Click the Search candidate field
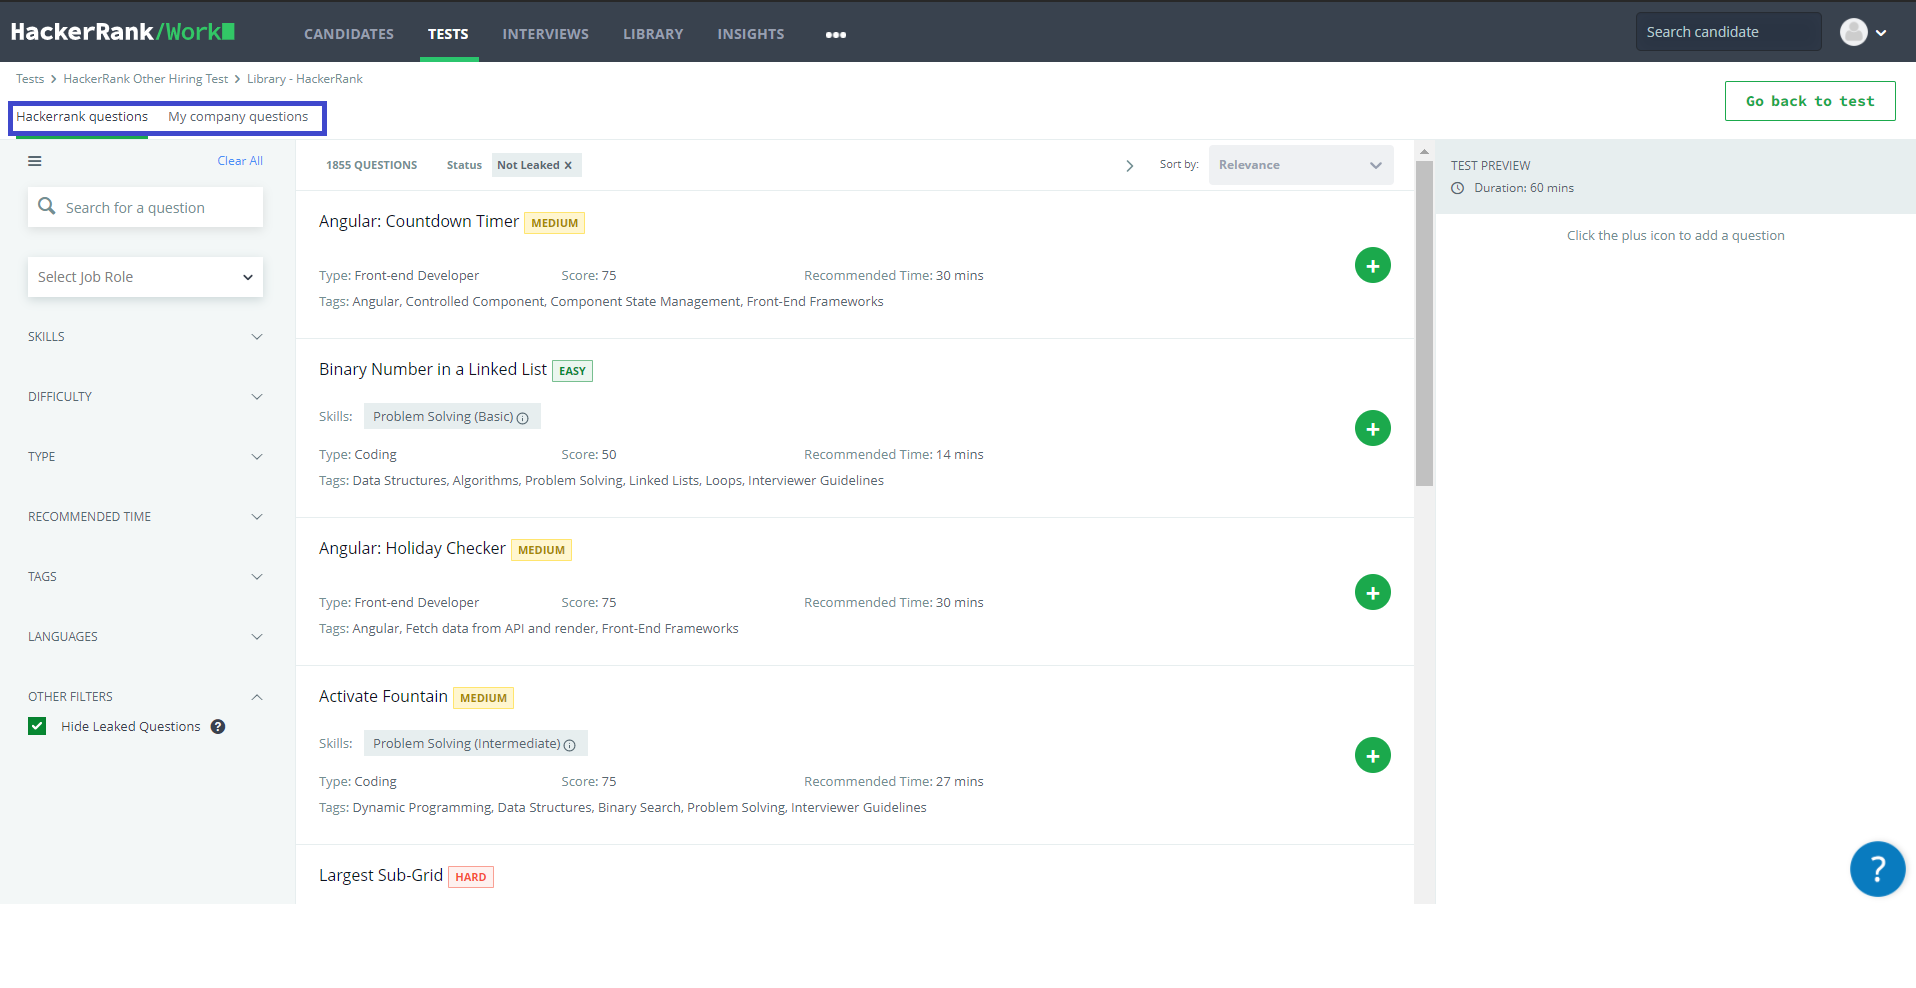 (x=1728, y=32)
